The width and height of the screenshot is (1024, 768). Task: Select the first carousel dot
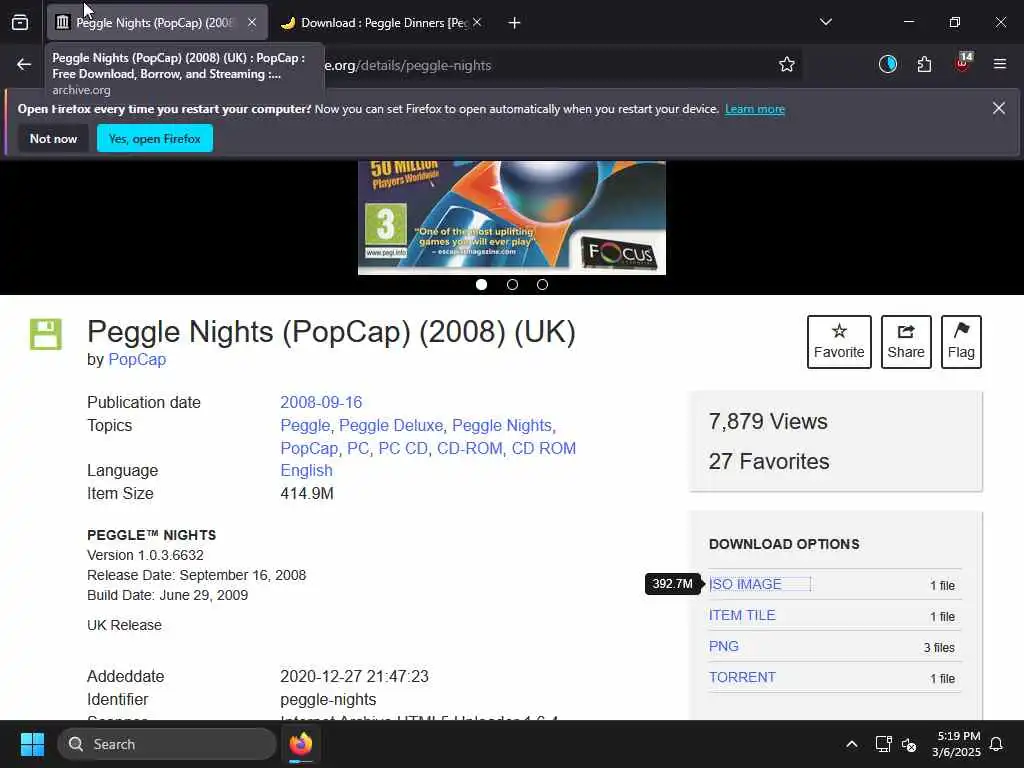[481, 285]
